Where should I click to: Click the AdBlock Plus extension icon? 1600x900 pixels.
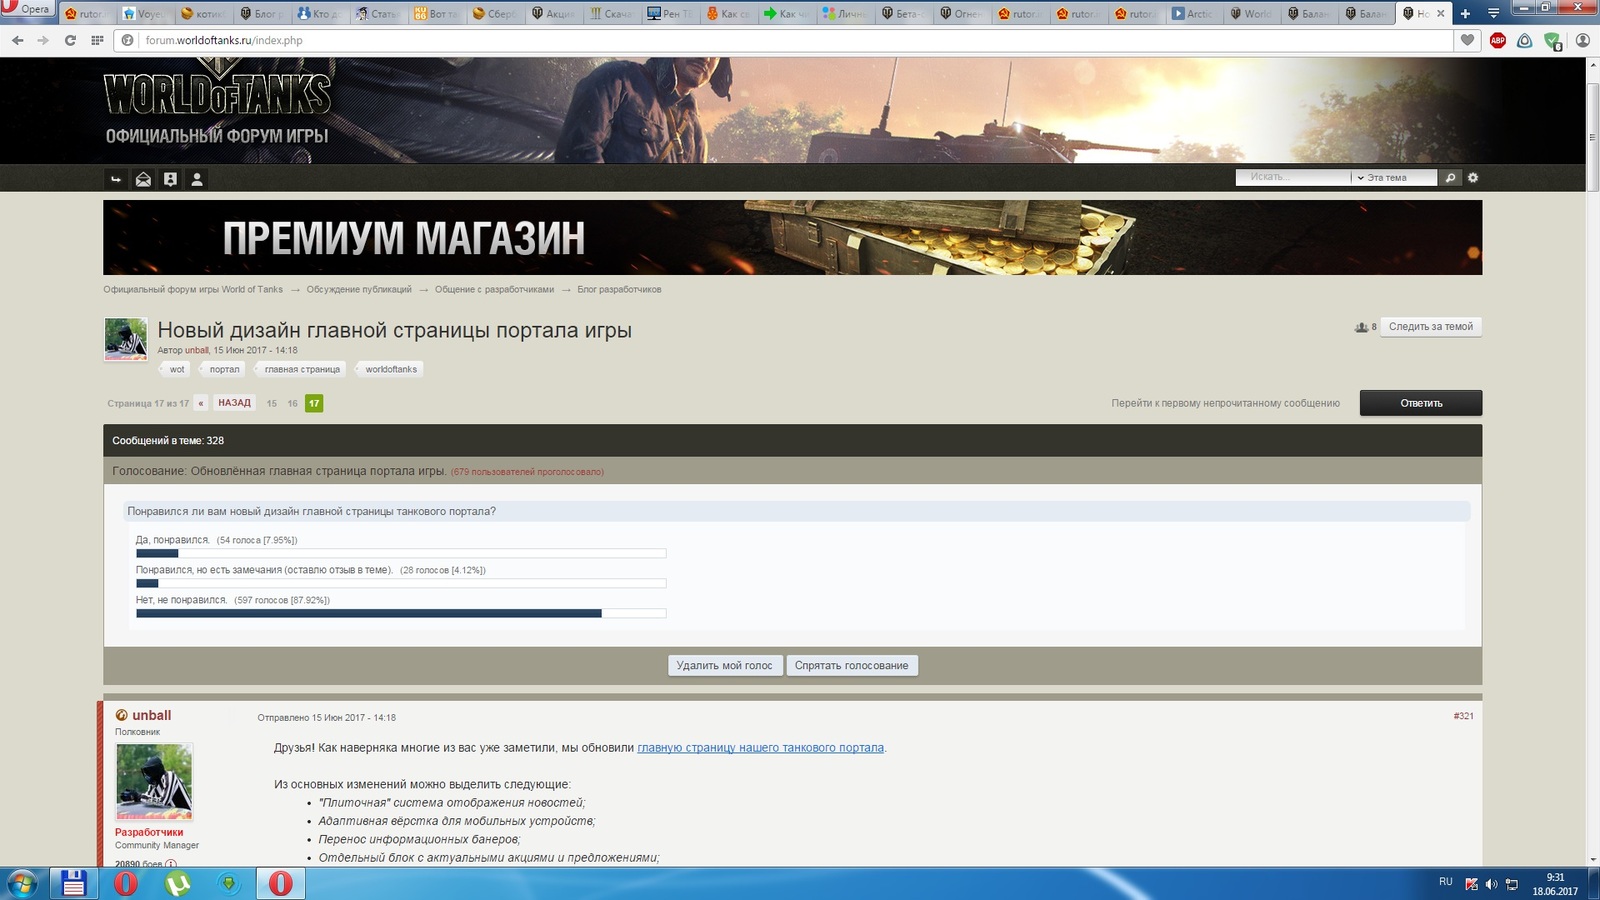pos(1497,40)
